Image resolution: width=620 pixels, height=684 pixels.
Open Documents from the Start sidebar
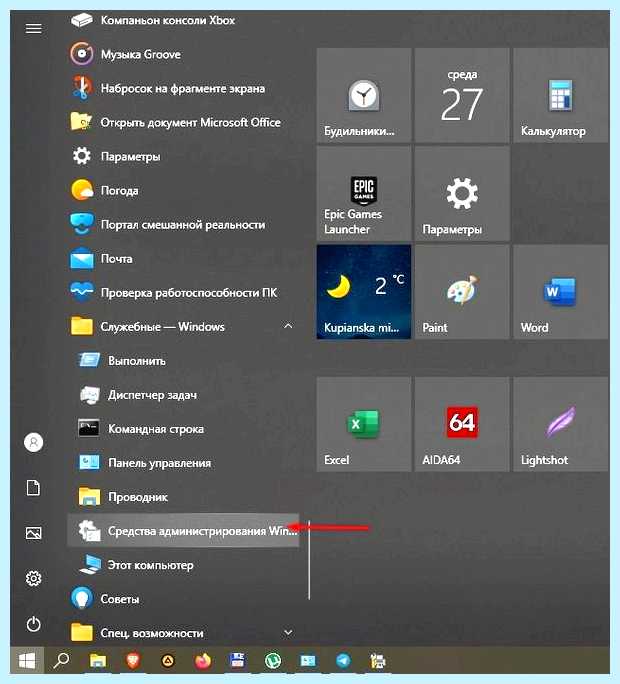coord(34,488)
